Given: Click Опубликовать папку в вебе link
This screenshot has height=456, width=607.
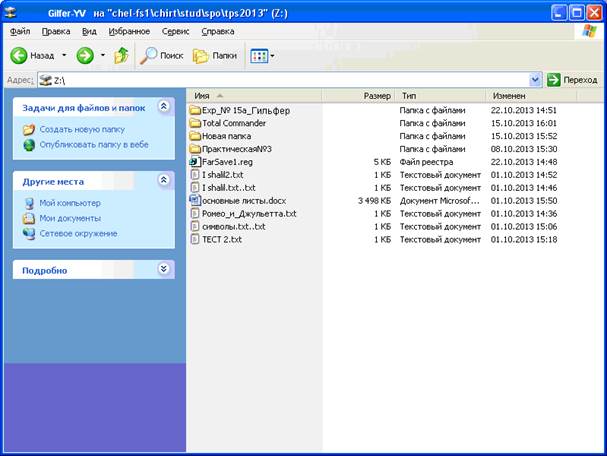Looking at the screenshot, I should 94,145.
